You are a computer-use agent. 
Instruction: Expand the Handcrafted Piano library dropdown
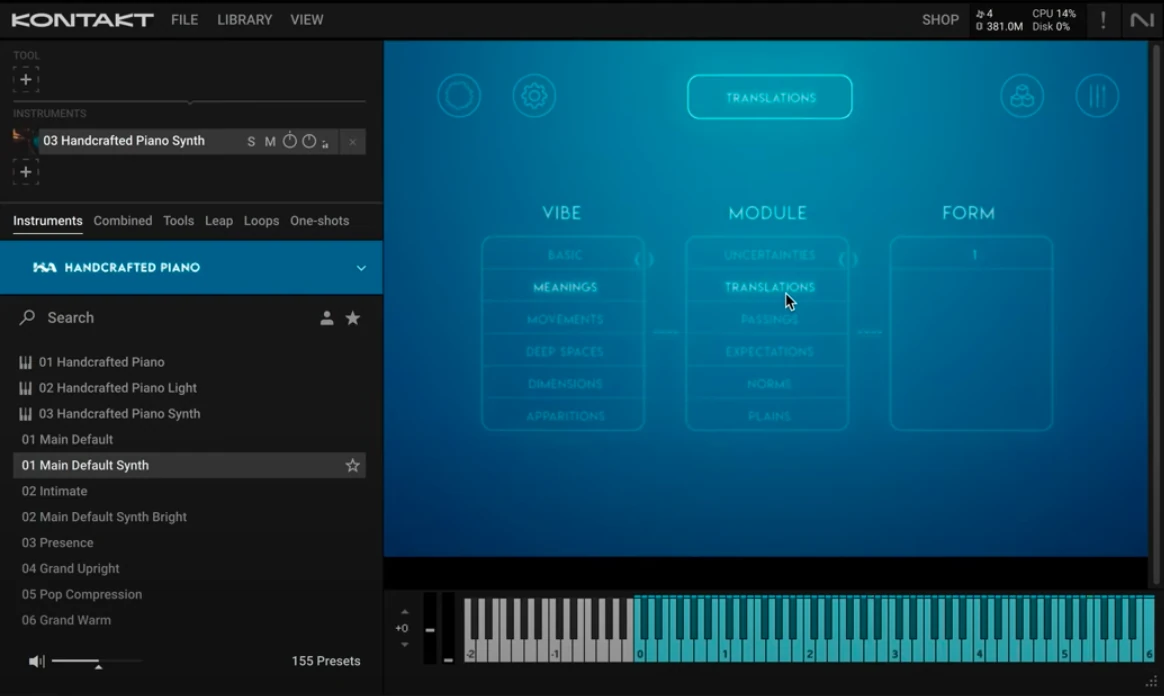coord(361,268)
